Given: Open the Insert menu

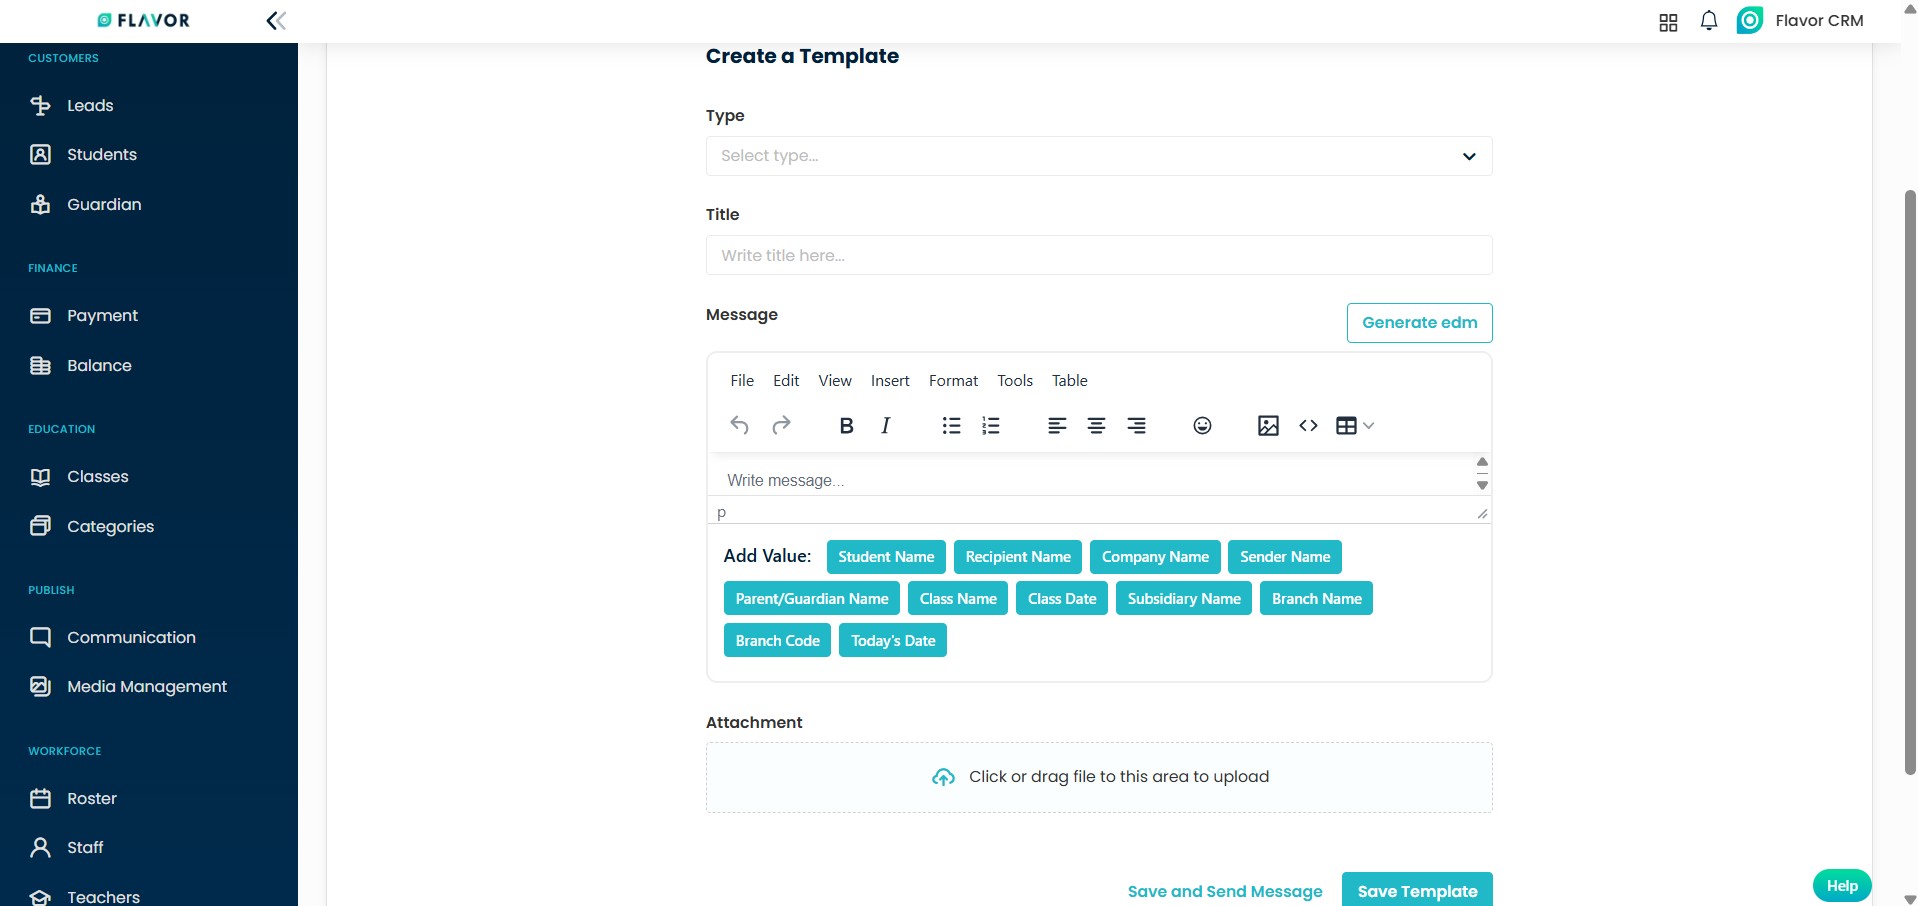Looking at the screenshot, I should click(890, 381).
